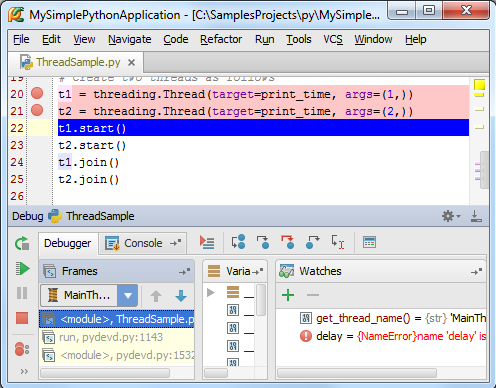Image resolution: width=496 pixels, height=388 pixels.
Task: Restore layout of Variables panel
Action: (258, 272)
